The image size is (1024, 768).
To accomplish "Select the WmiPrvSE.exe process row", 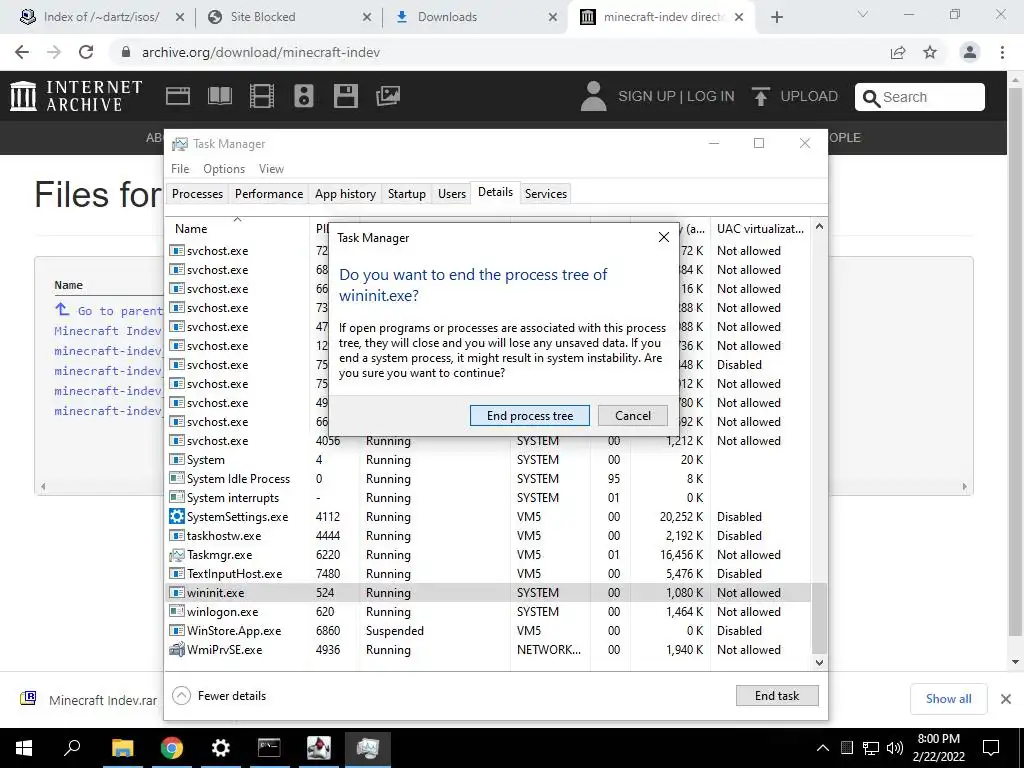I will [x=488, y=650].
